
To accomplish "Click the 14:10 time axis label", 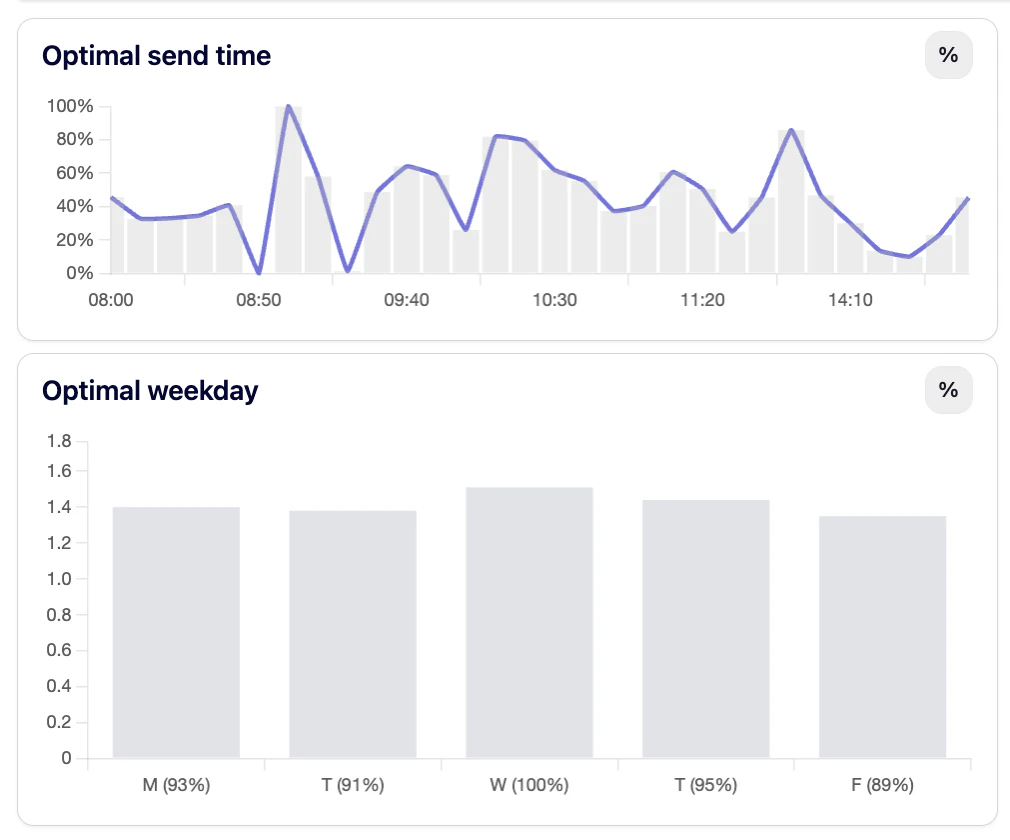I will (850, 299).
